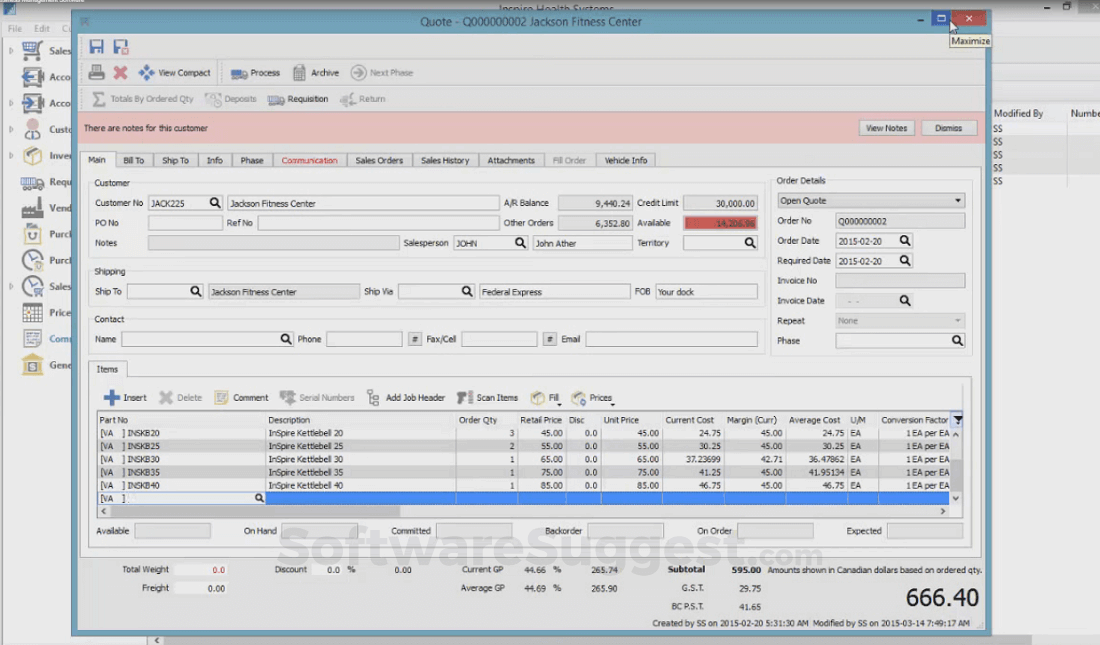Image resolution: width=1100 pixels, height=645 pixels.
Task: Open the Phase tab
Action: [252, 161]
